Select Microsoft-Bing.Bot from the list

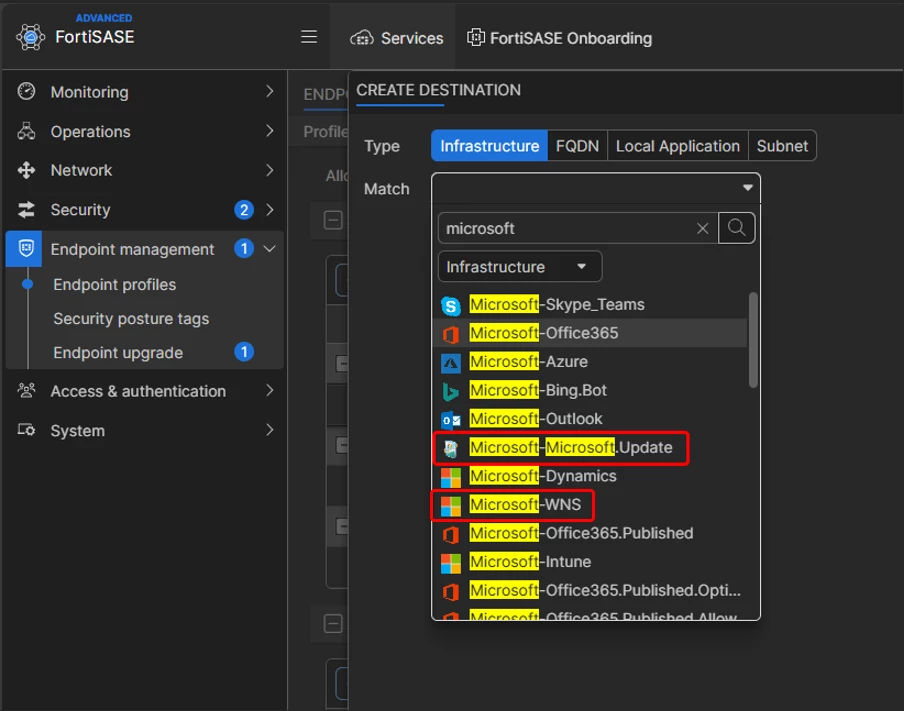coord(590,390)
